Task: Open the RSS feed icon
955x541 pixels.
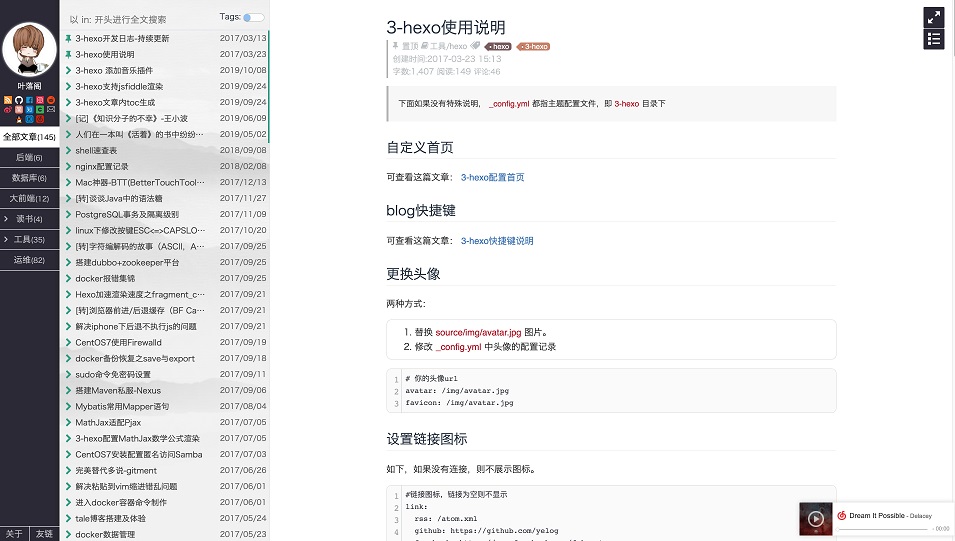Action: 8,100
